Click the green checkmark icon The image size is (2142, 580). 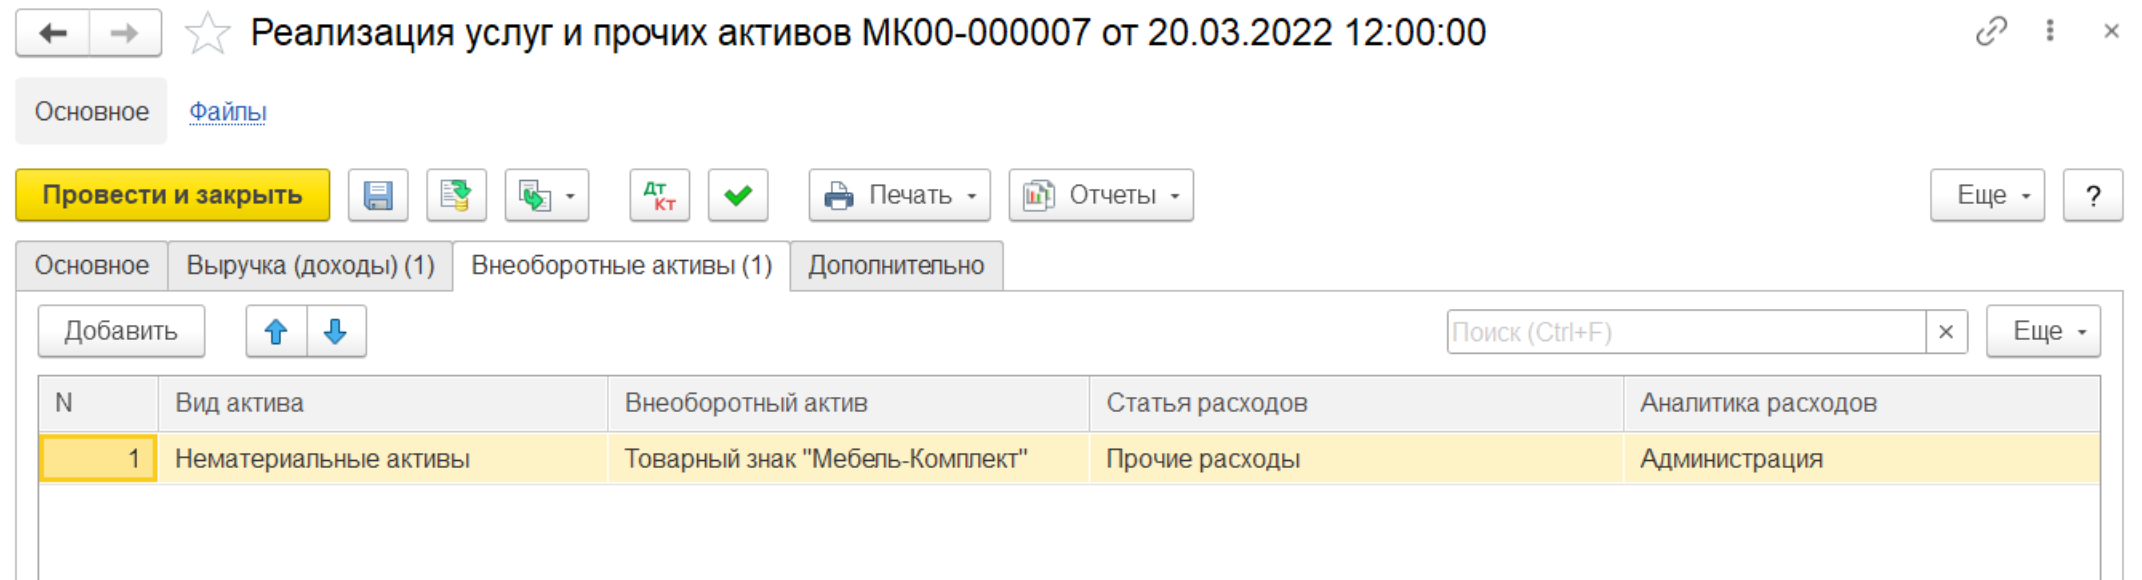[738, 195]
